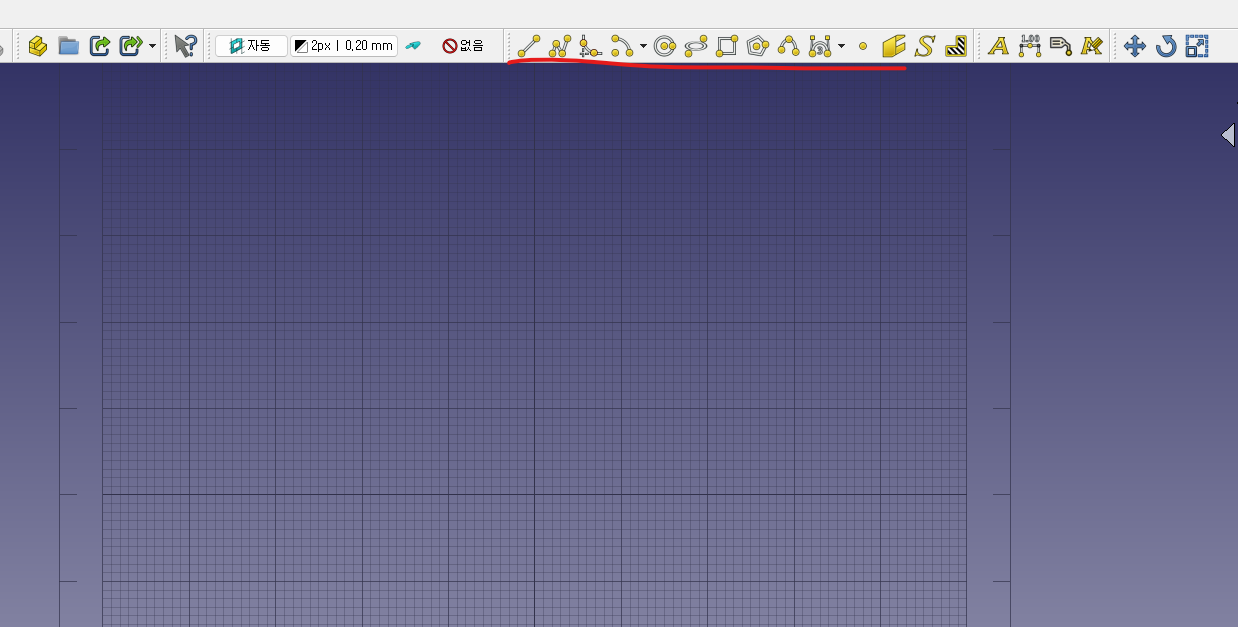Select the Circle tool
The image size is (1238, 627).
665,46
